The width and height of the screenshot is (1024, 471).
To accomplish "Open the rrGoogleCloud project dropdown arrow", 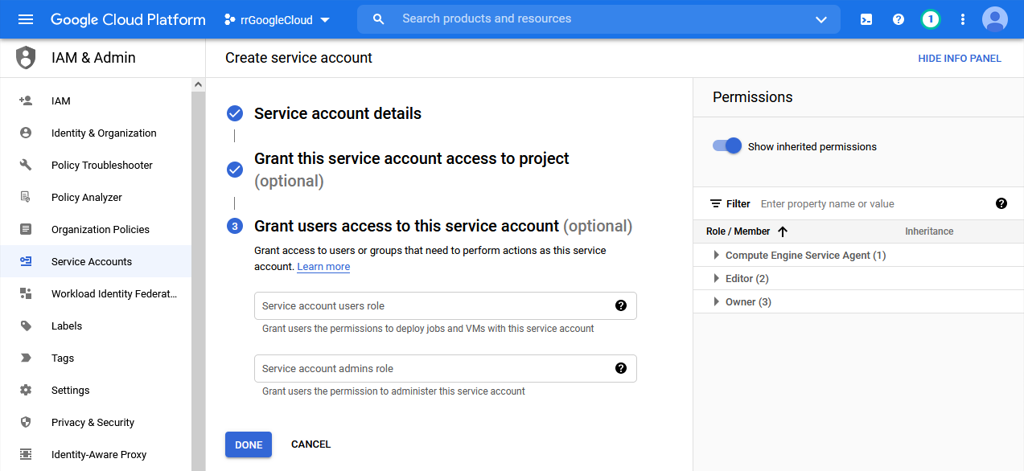I will (325, 20).
